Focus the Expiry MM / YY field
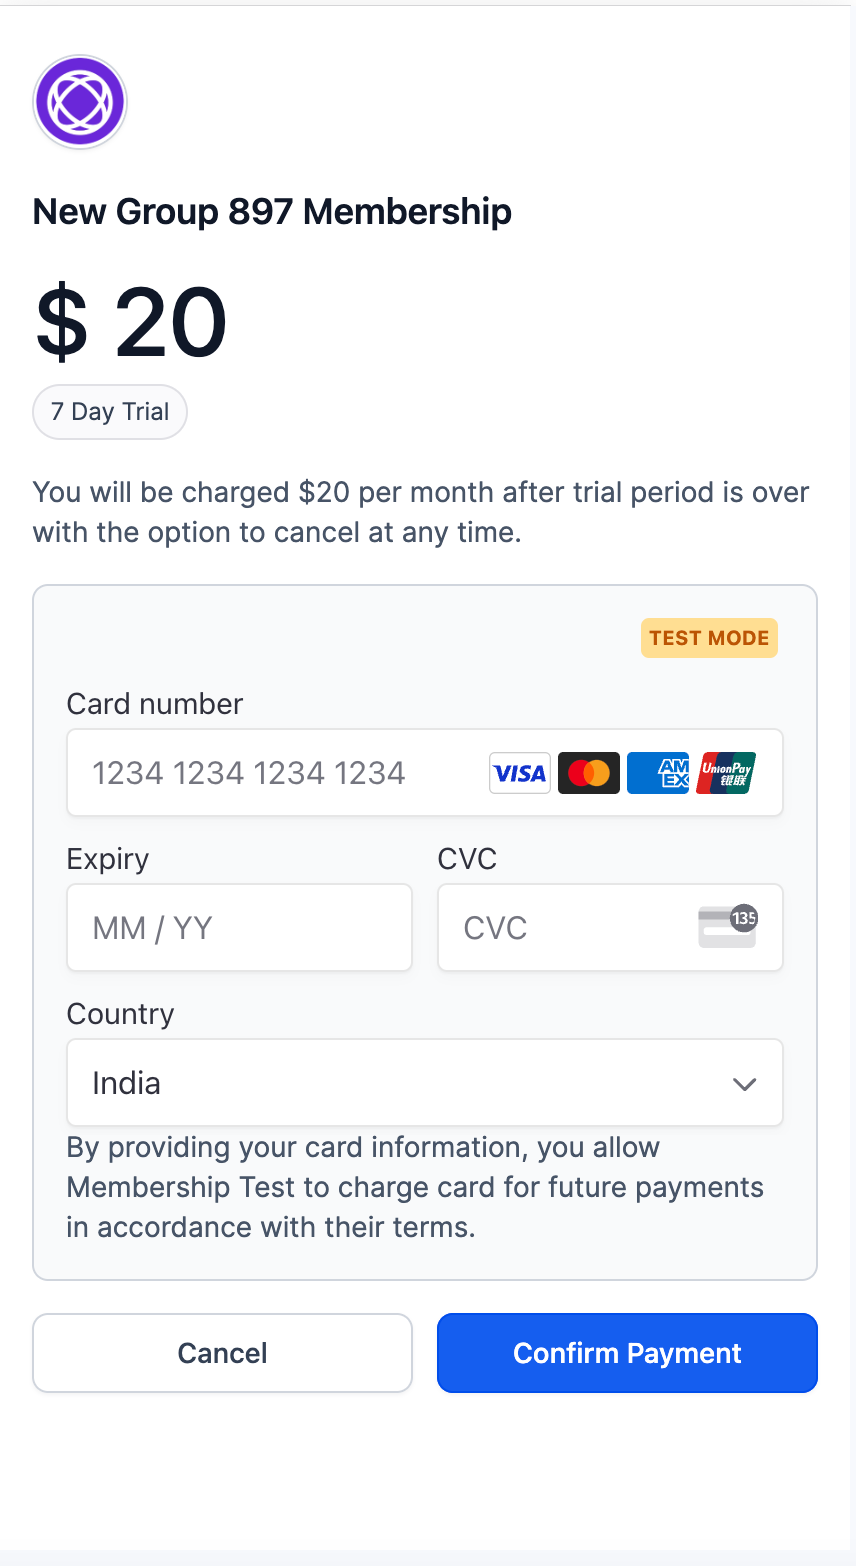This screenshot has height=1566, width=856. point(240,928)
